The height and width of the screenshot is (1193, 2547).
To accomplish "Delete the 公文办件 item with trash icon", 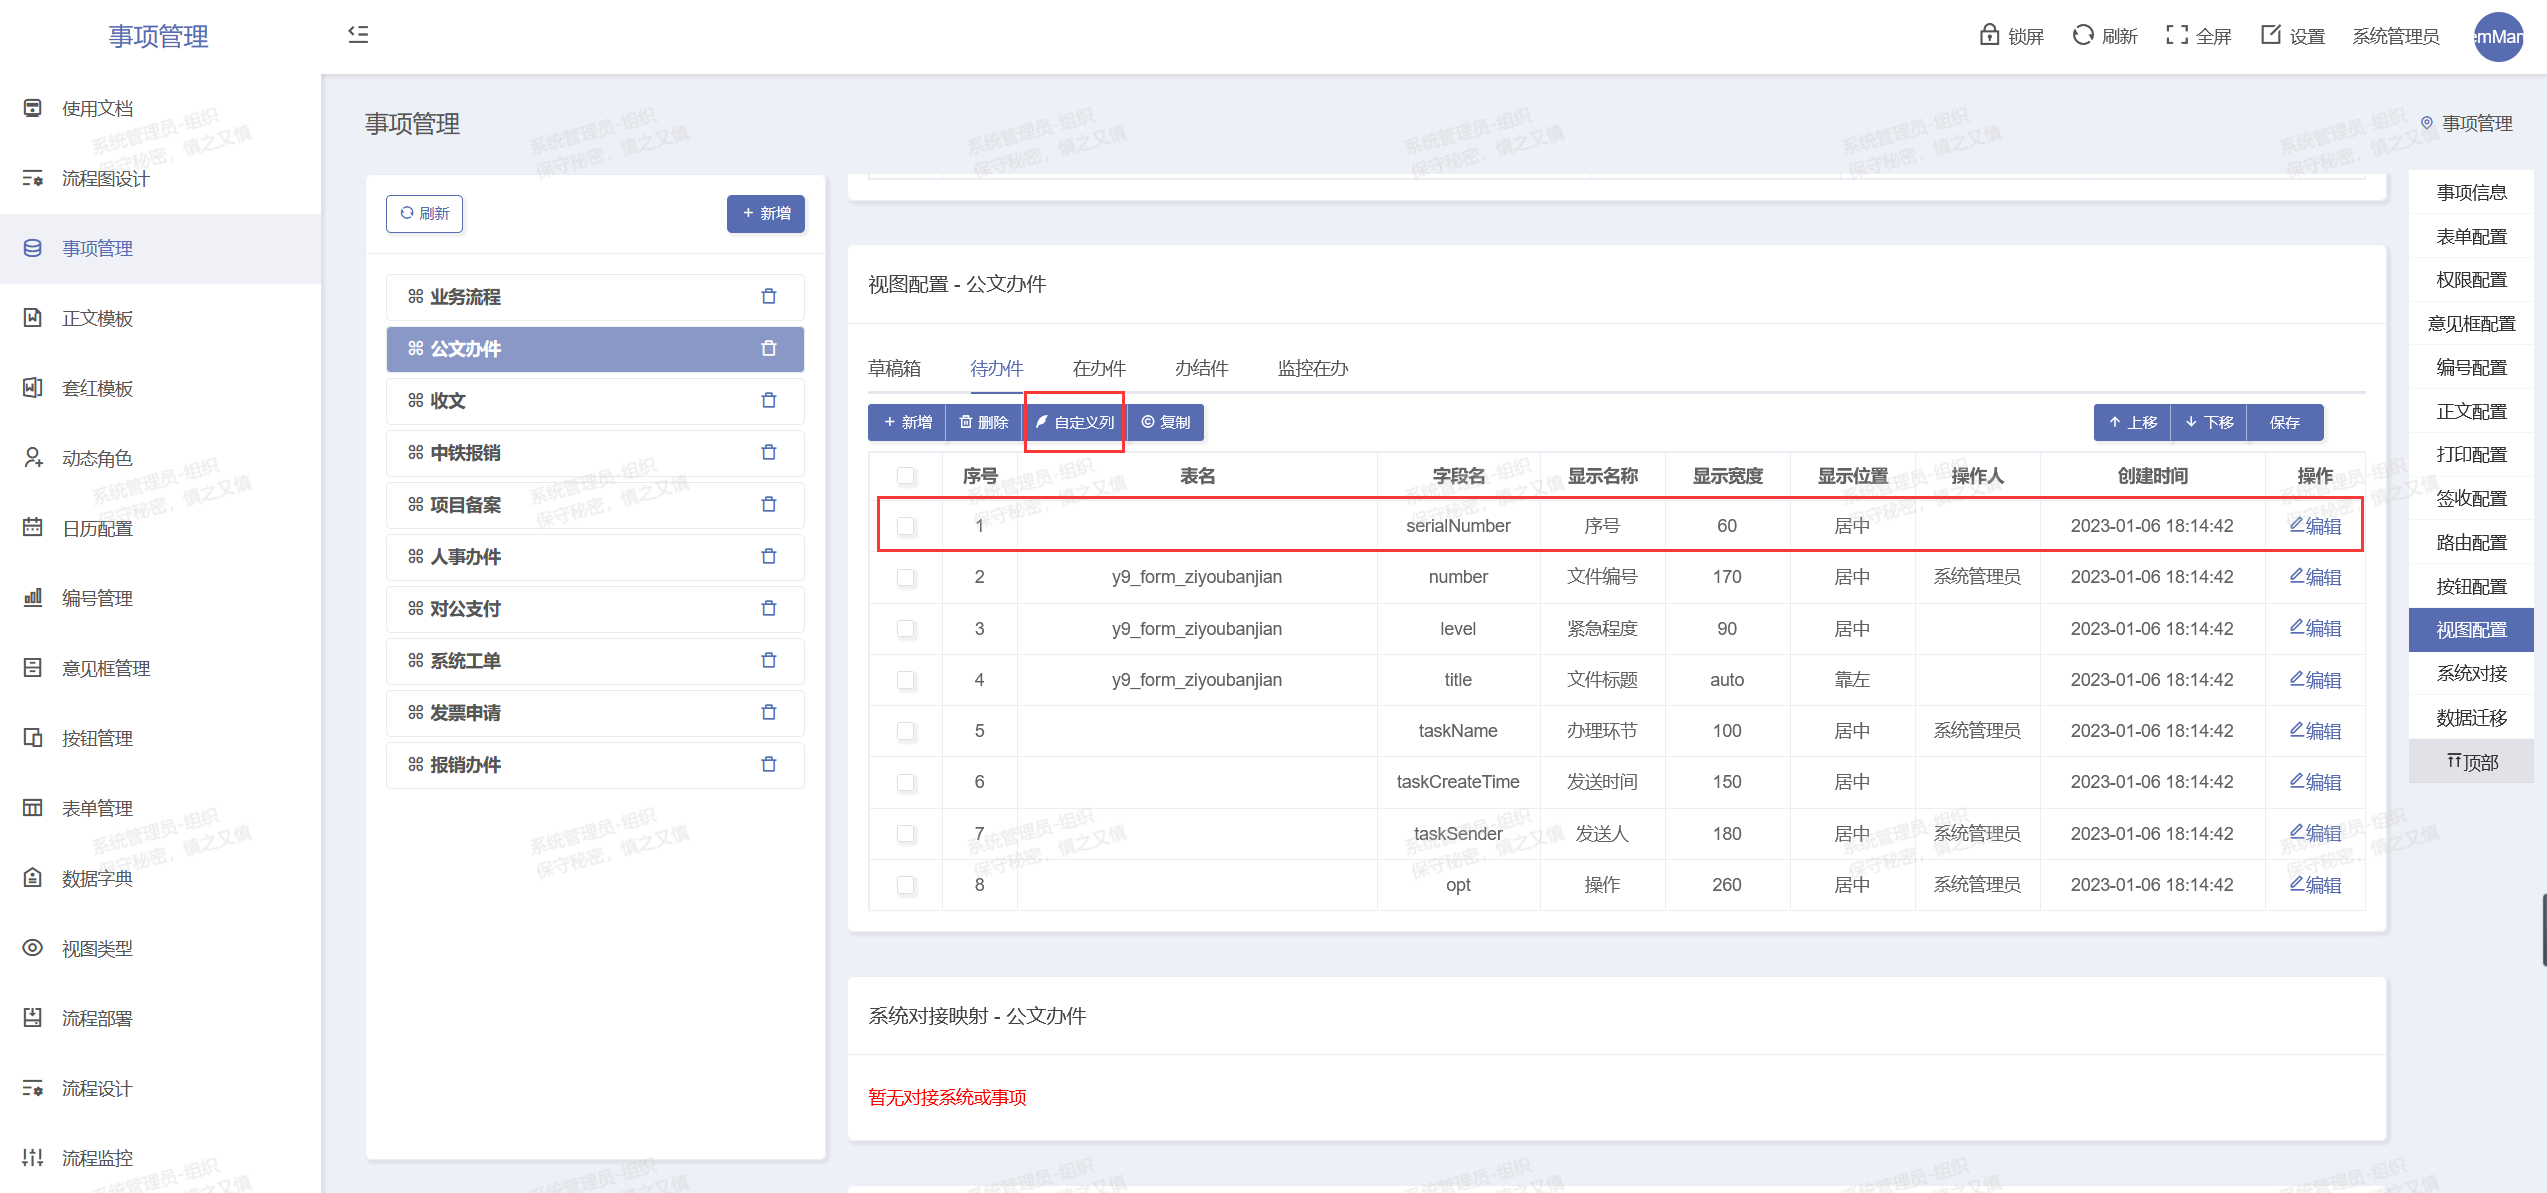I will click(769, 348).
